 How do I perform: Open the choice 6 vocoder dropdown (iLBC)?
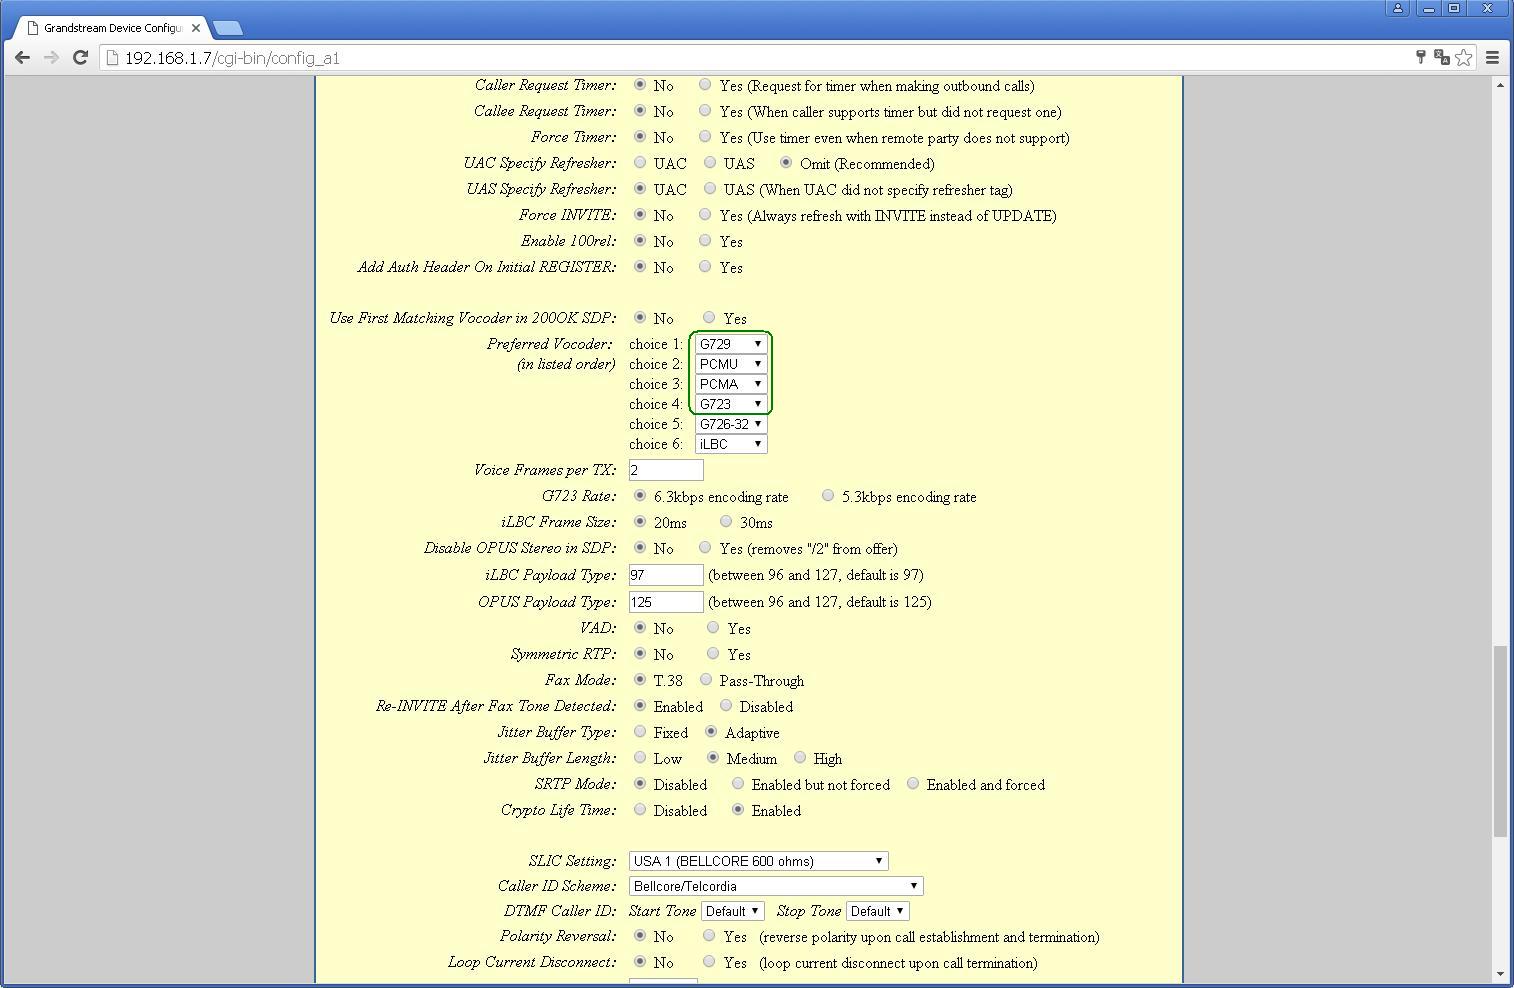coord(731,444)
